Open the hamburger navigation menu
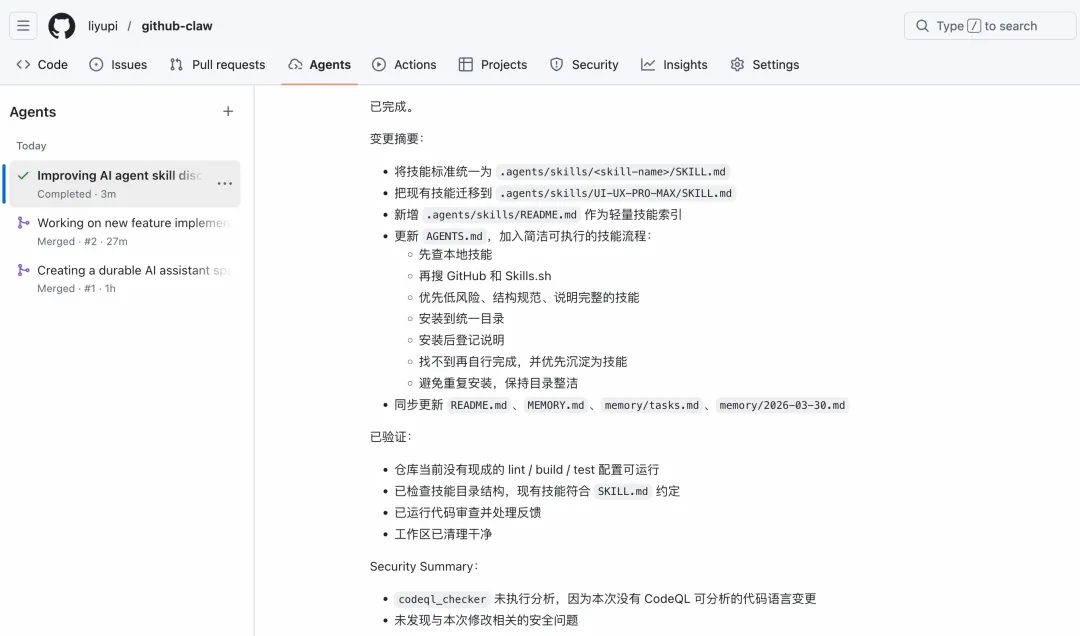The width and height of the screenshot is (1080, 636). [23, 26]
